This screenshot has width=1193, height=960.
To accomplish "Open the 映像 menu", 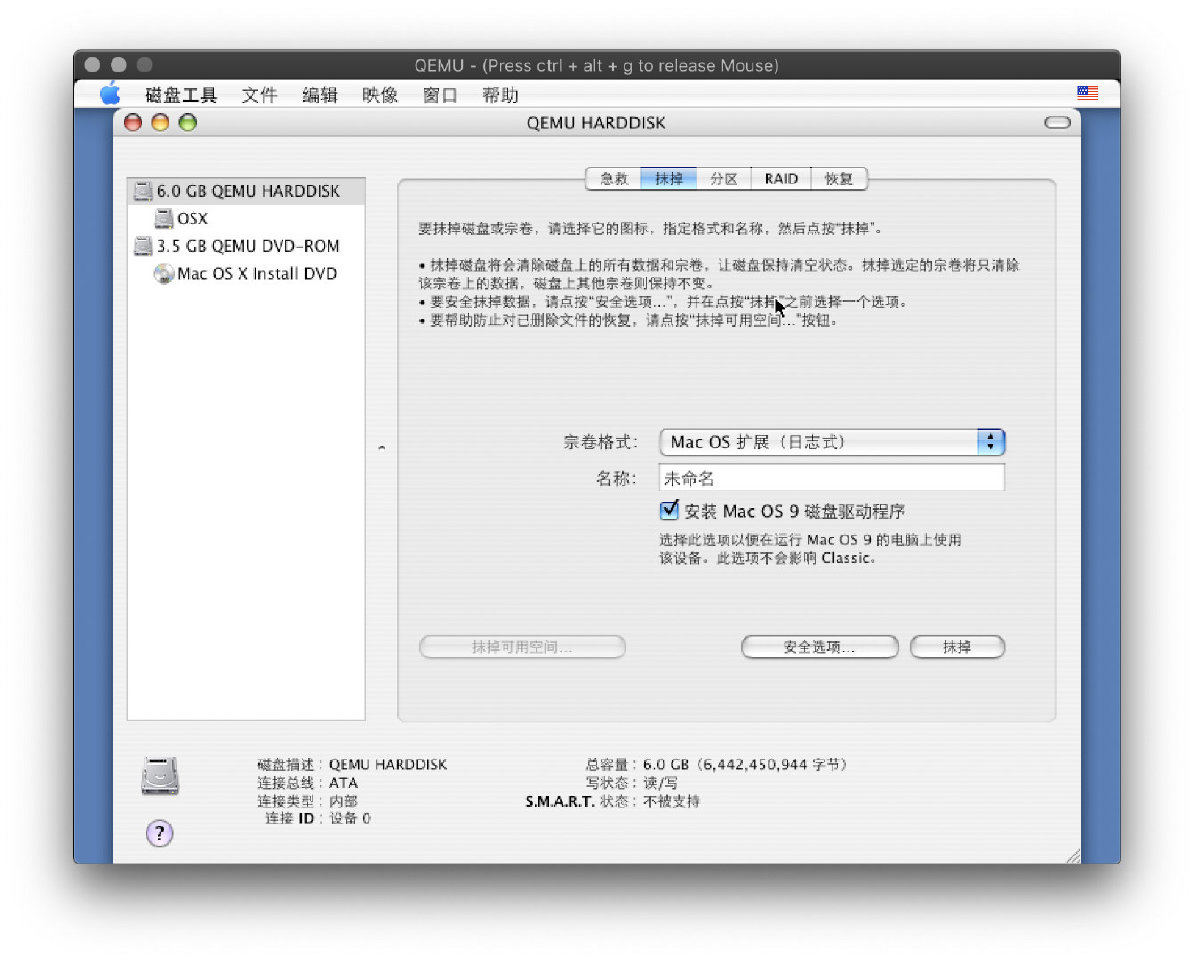I will (x=380, y=95).
